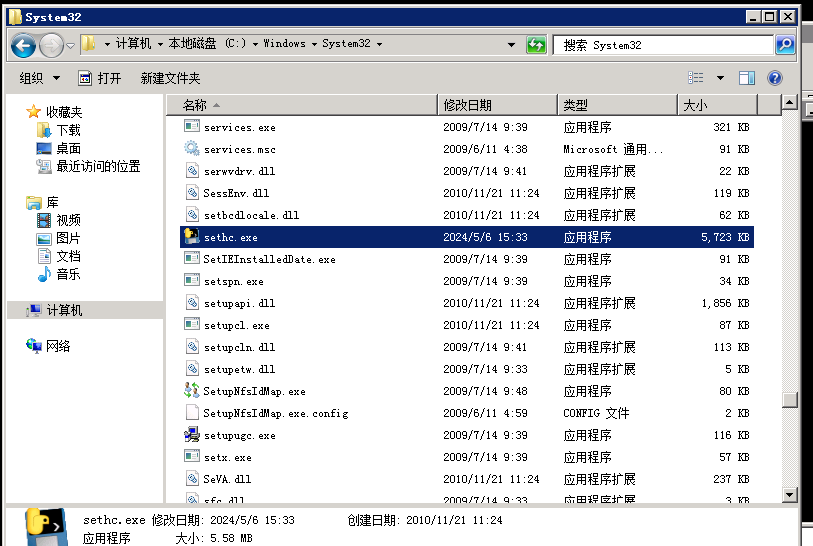Screen dimensions: 813x546
Task: Click the refresh button in address bar
Action: tap(536, 45)
